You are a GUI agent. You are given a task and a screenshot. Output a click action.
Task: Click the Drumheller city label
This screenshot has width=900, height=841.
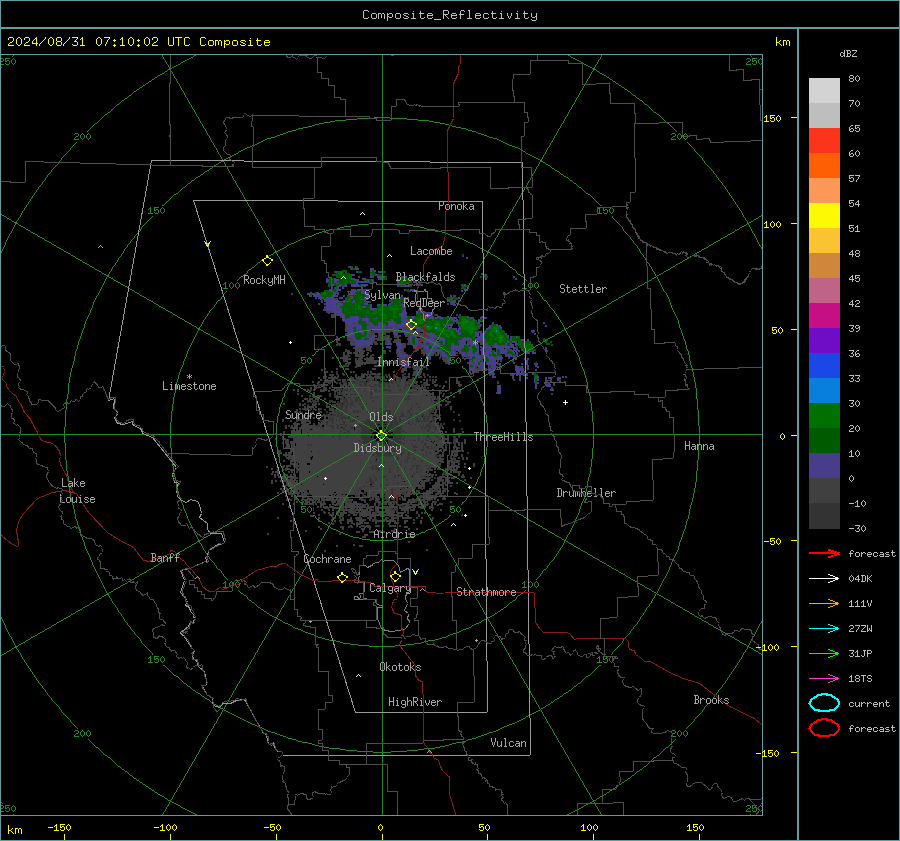586,493
